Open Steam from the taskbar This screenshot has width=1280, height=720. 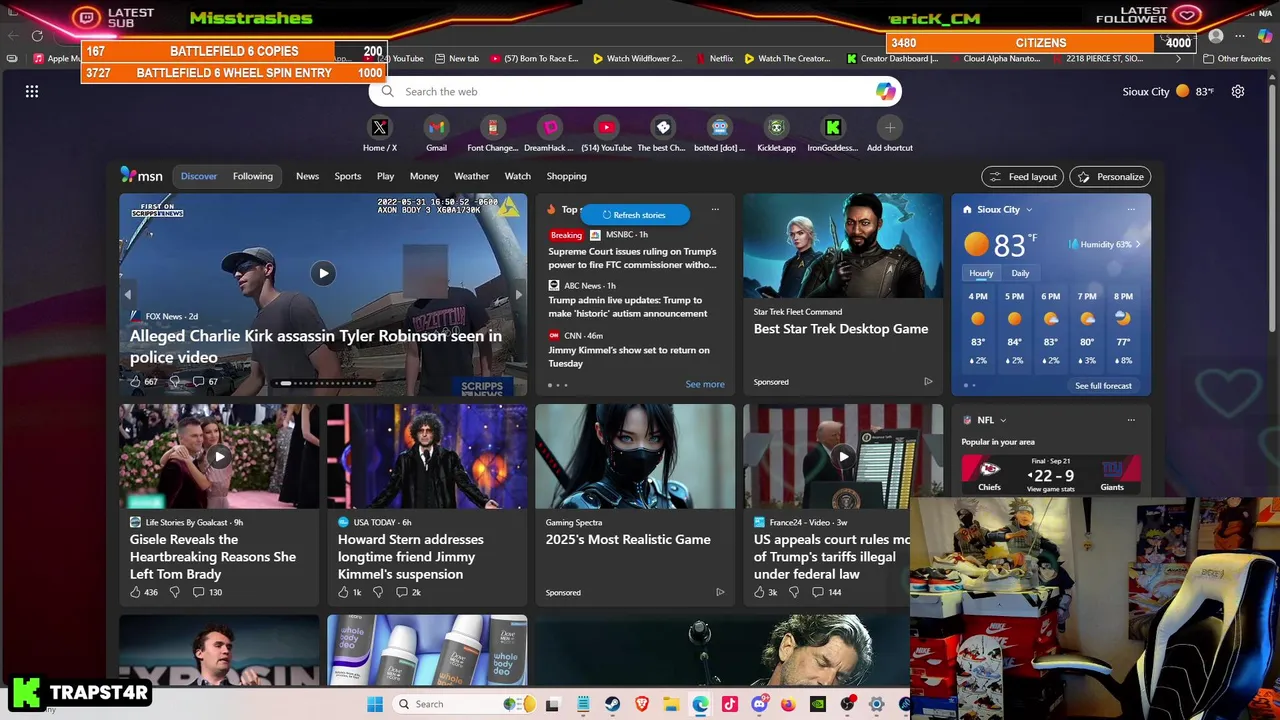tap(612, 704)
